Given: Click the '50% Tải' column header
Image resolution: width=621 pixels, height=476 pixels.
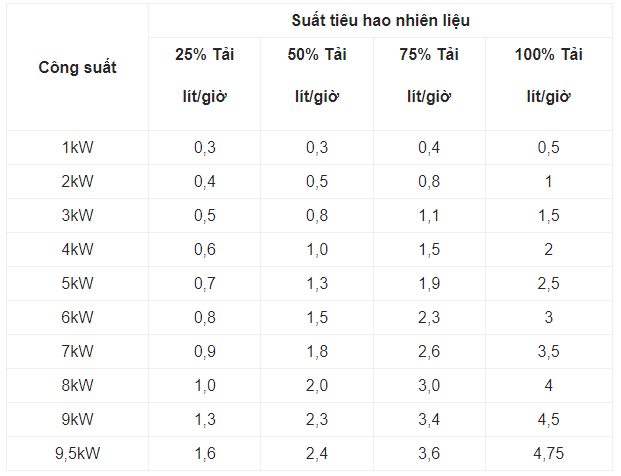Looking at the screenshot, I should click(316, 54).
